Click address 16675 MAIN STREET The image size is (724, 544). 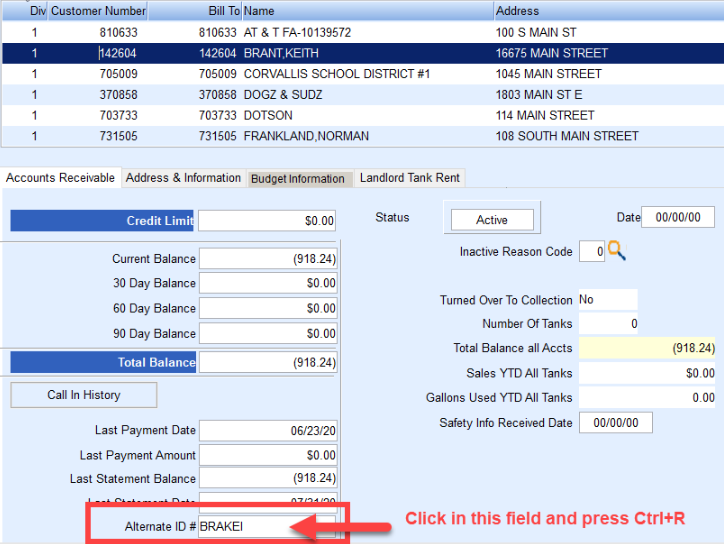pyautogui.click(x=552, y=53)
